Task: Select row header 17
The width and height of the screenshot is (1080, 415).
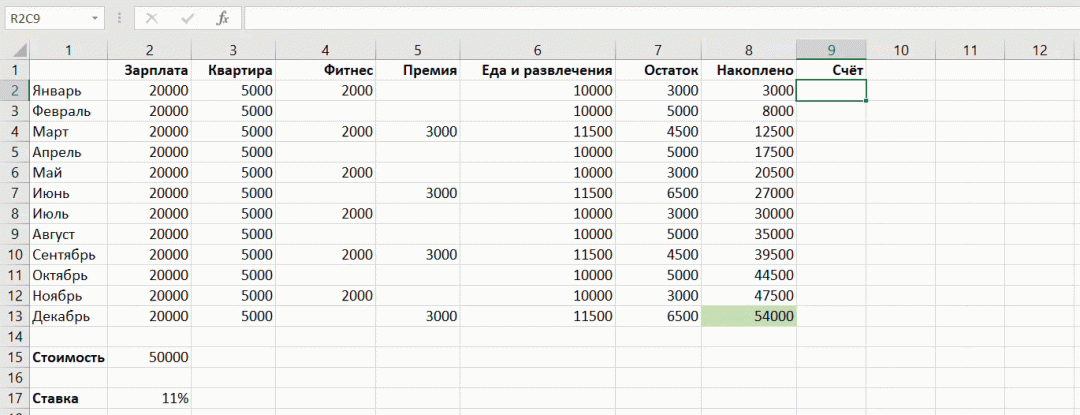Action: tap(14, 398)
